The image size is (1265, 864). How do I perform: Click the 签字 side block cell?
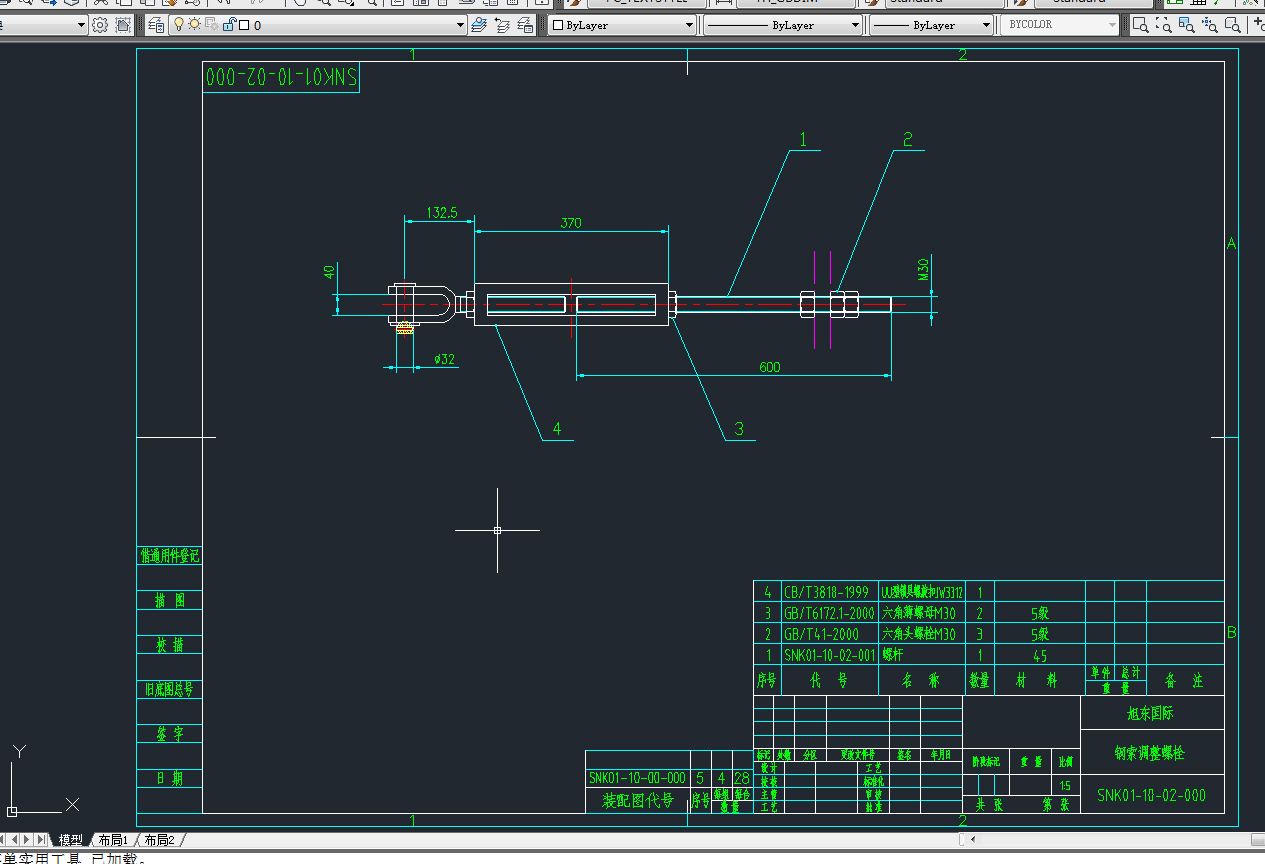169,733
